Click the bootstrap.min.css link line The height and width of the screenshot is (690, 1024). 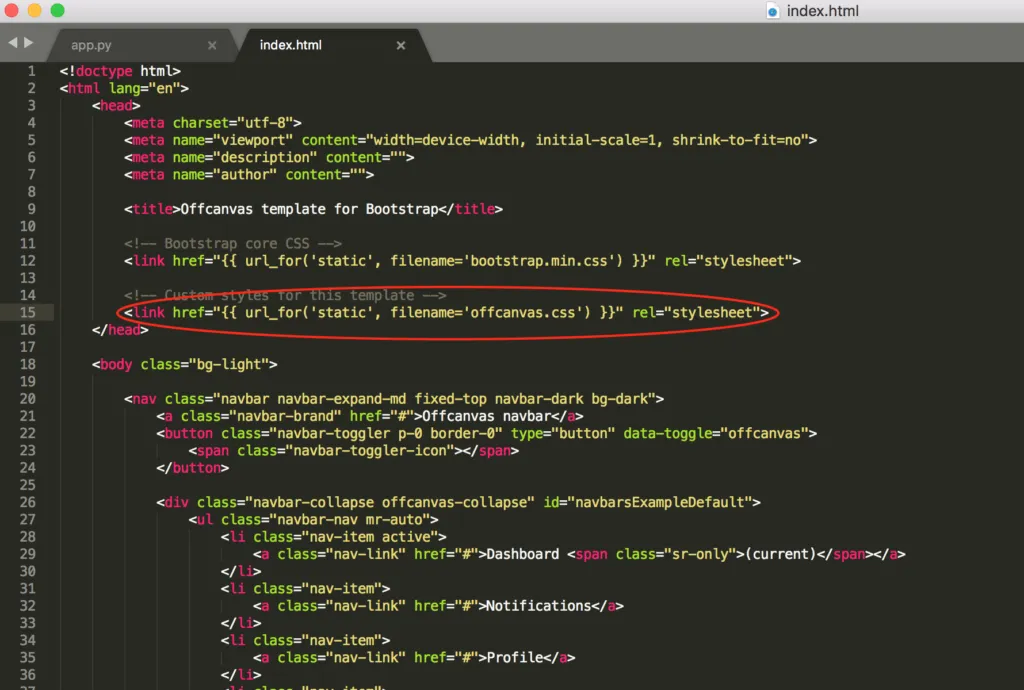(x=462, y=261)
